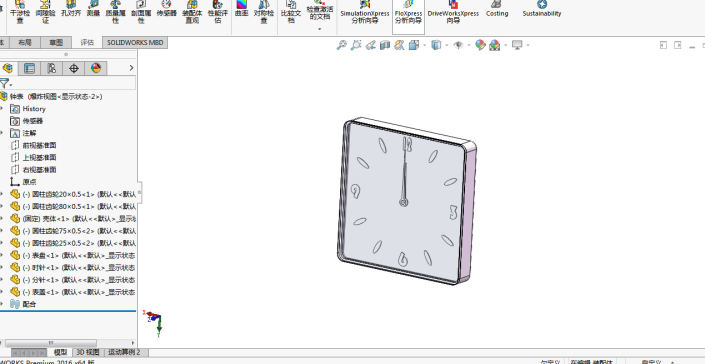Select 右视基准面 right plane
The image size is (705, 364).
[33, 170]
